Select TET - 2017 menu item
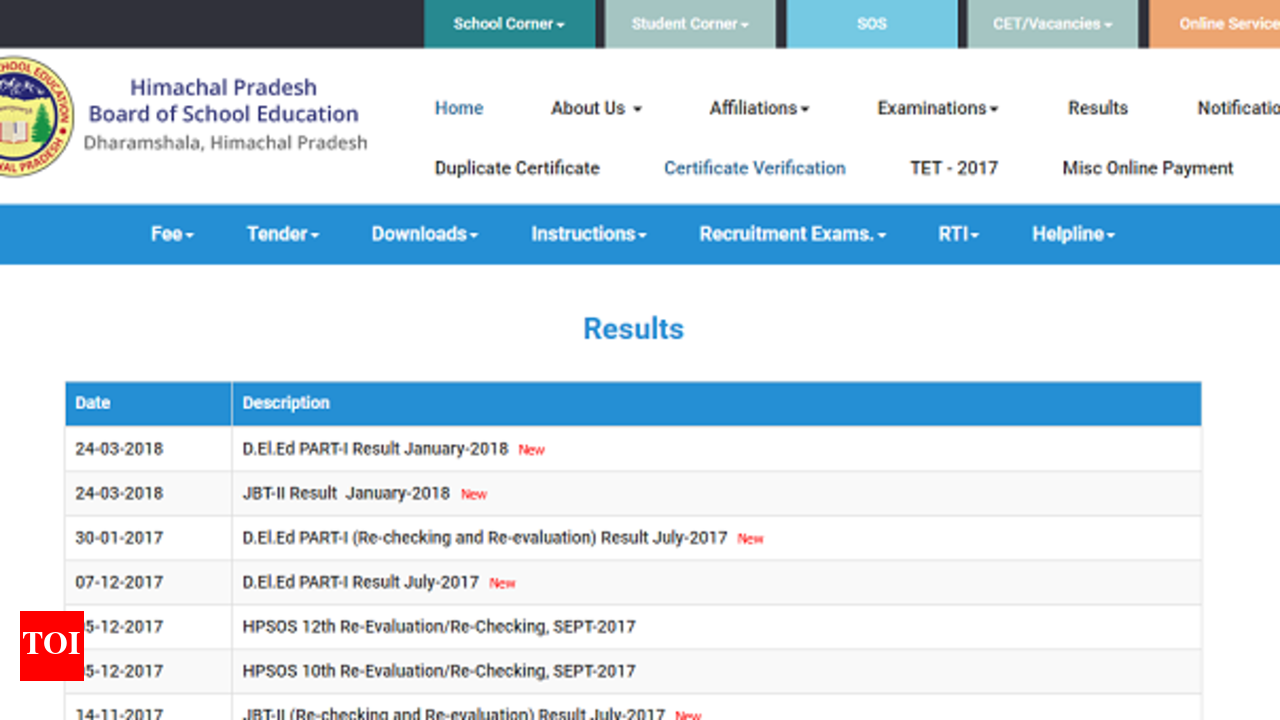 pyautogui.click(x=953, y=168)
